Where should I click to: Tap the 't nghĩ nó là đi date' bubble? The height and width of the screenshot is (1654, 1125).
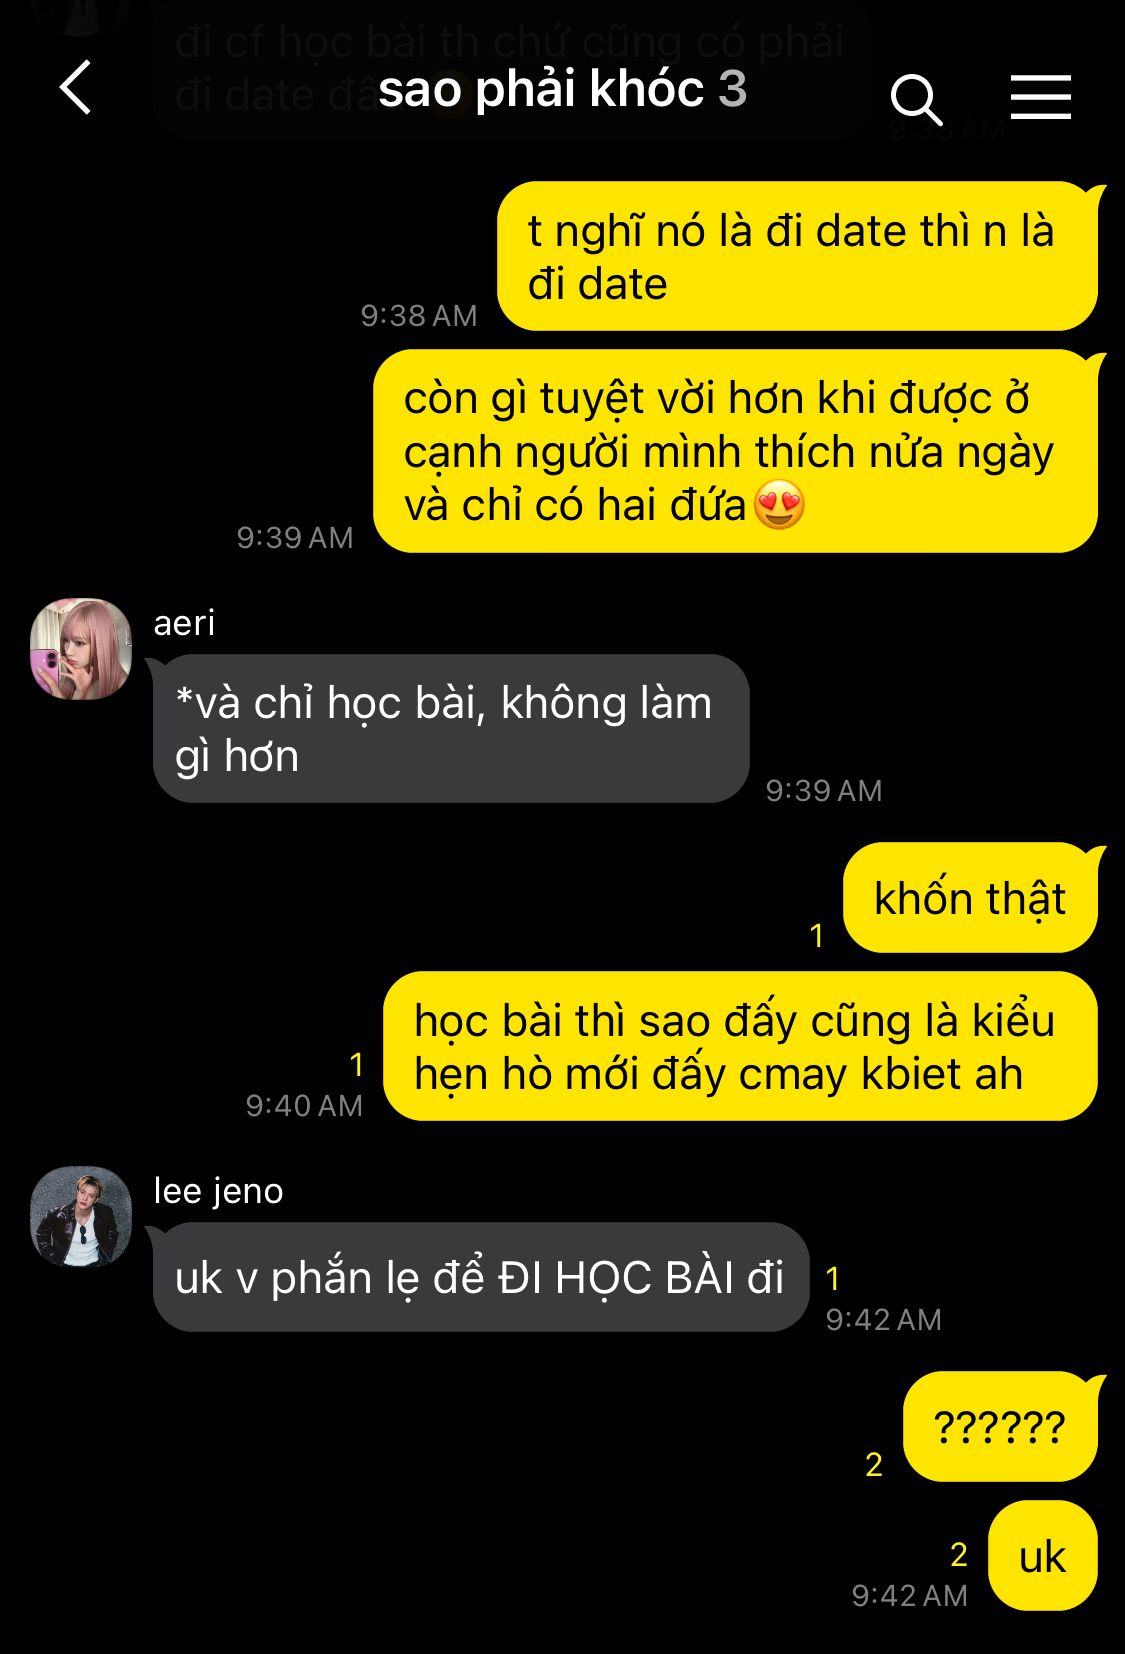tap(797, 257)
